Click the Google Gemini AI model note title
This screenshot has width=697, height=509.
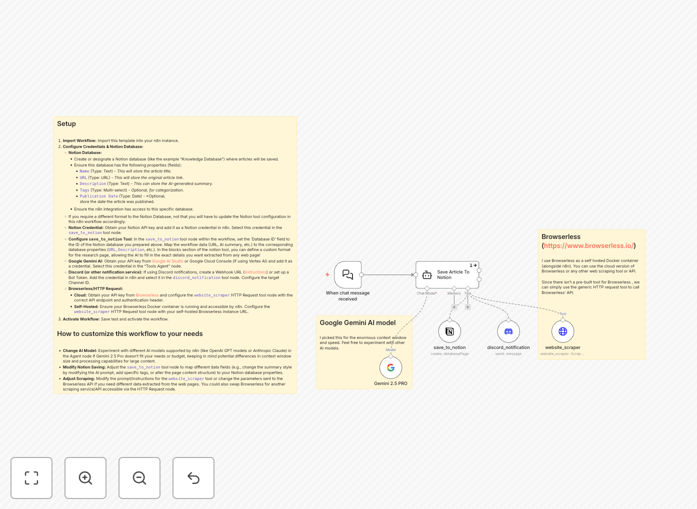pos(357,323)
